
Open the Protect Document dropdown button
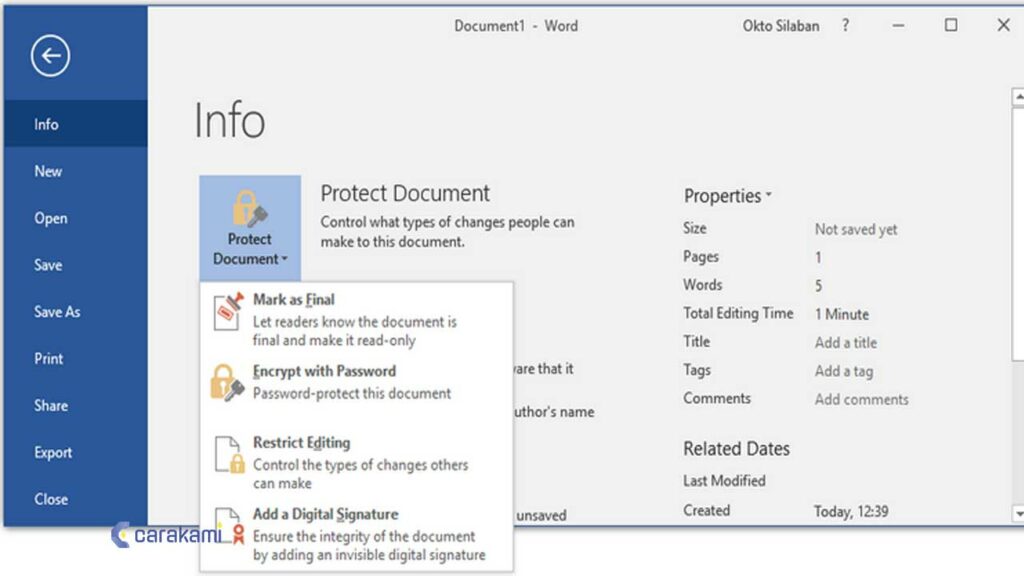[250, 228]
